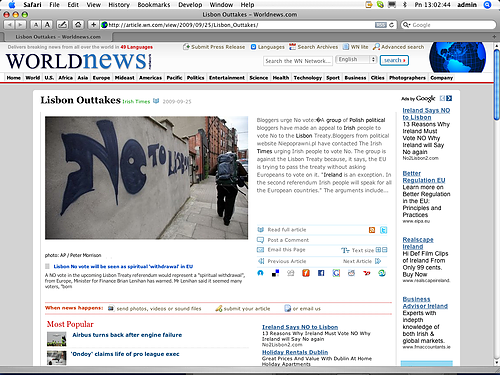This screenshot has height=375, width=500.
Task: Open the Languages option in header
Action: click(x=268, y=47)
